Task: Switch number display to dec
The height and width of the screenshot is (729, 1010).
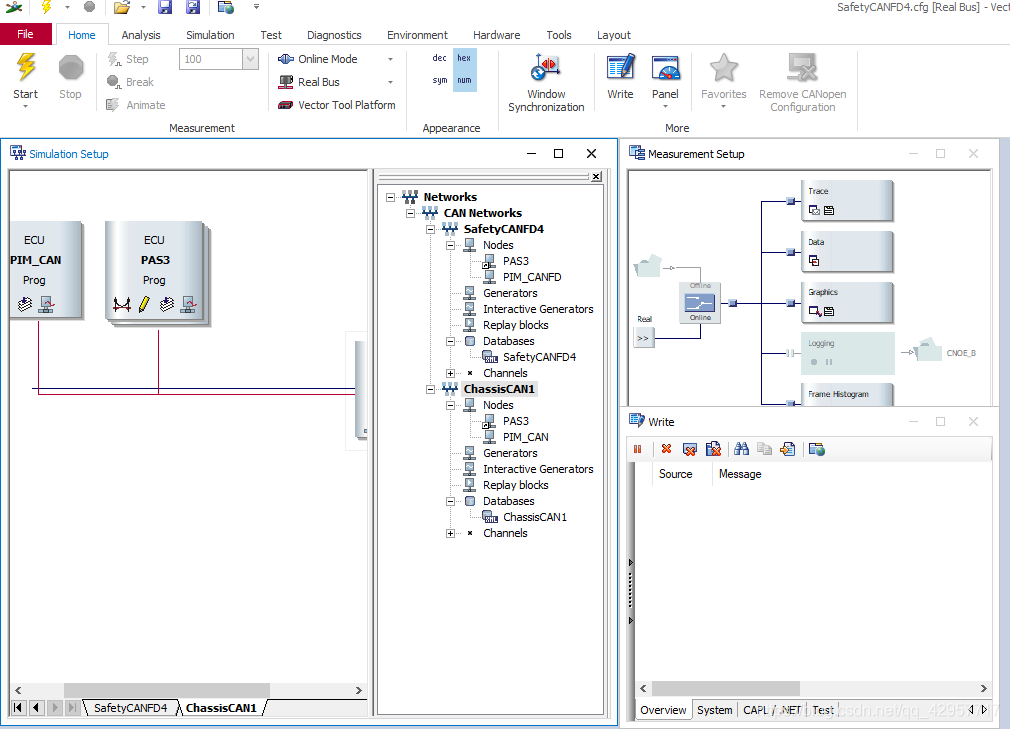Action: pyautogui.click(x=440, y=58)
